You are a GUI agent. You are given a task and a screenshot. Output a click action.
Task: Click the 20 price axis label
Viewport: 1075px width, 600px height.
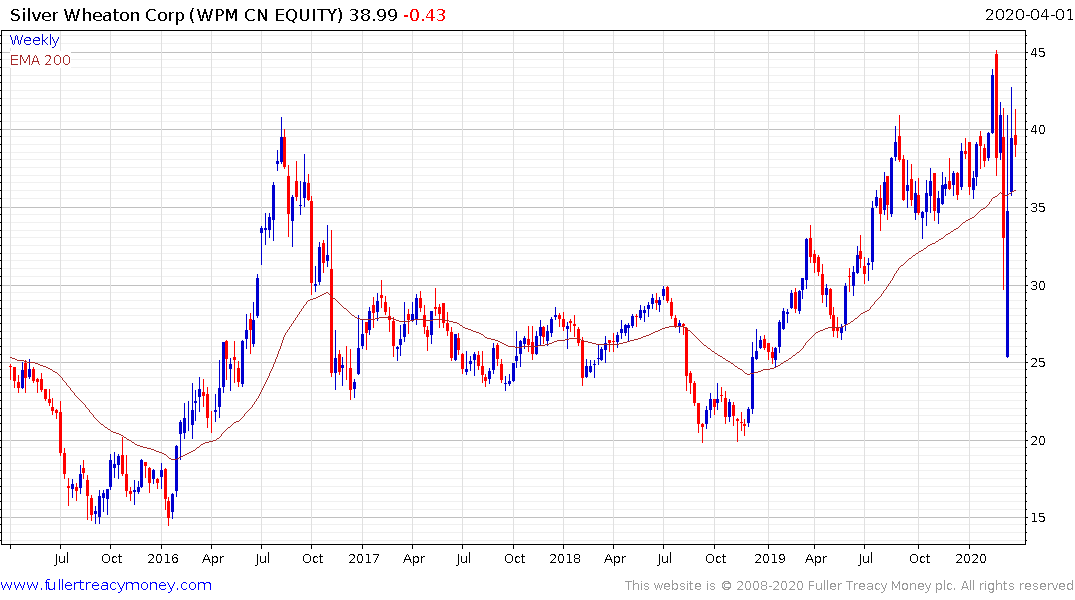click(x=1037, y=440)
